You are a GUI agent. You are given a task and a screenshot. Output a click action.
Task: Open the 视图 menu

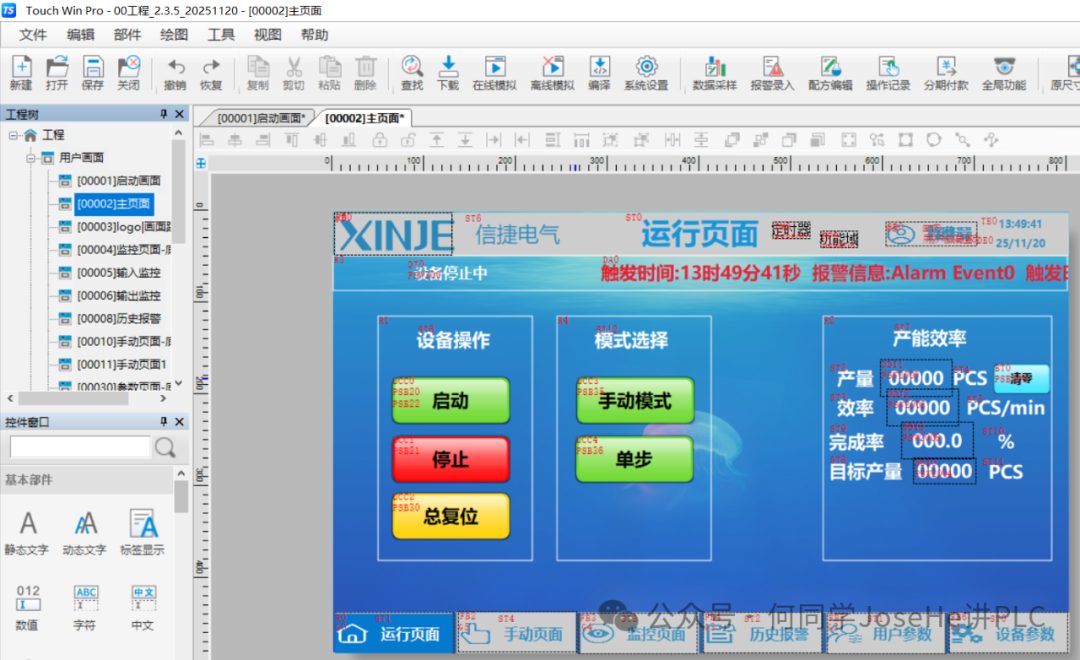[x=267, y=34]
